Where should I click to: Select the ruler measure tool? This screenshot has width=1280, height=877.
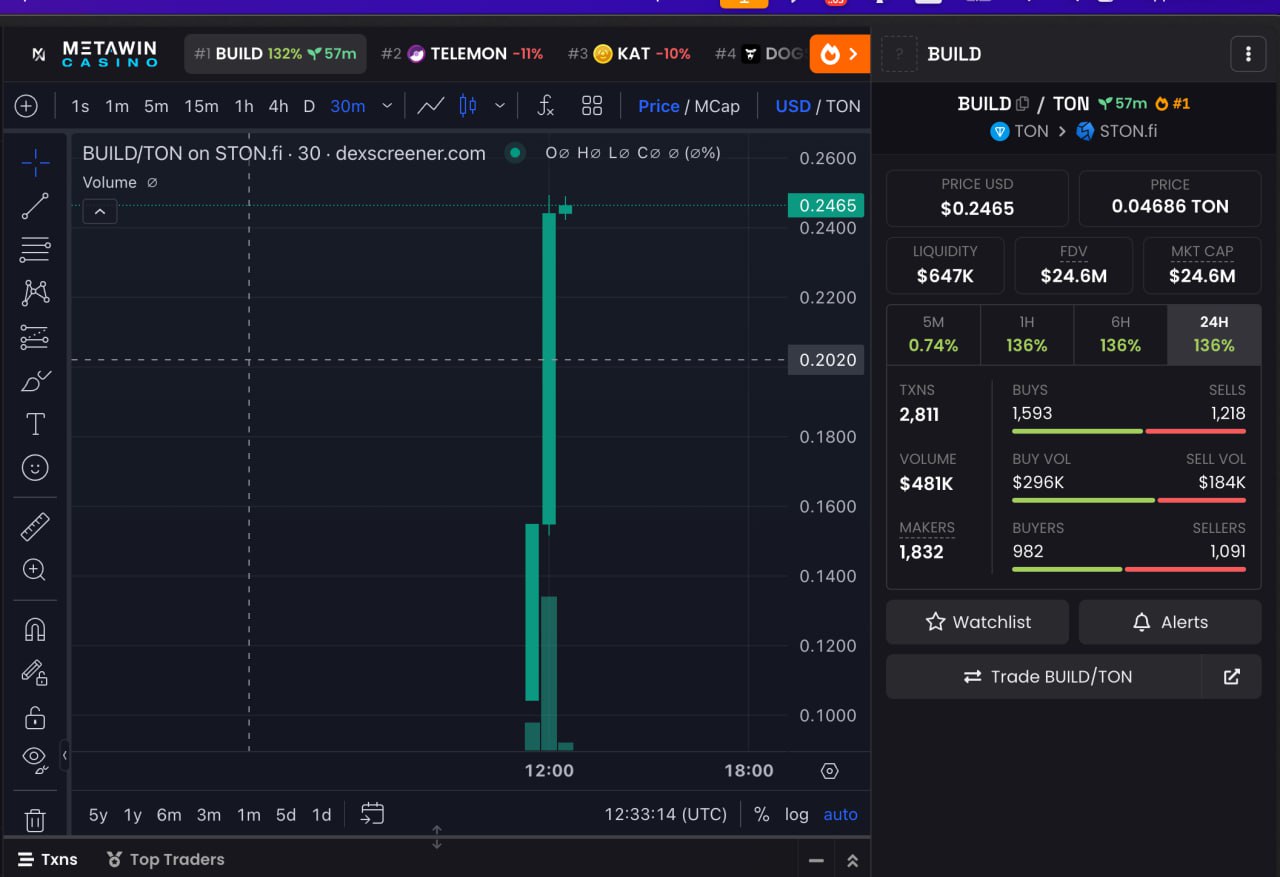[35, 526]
